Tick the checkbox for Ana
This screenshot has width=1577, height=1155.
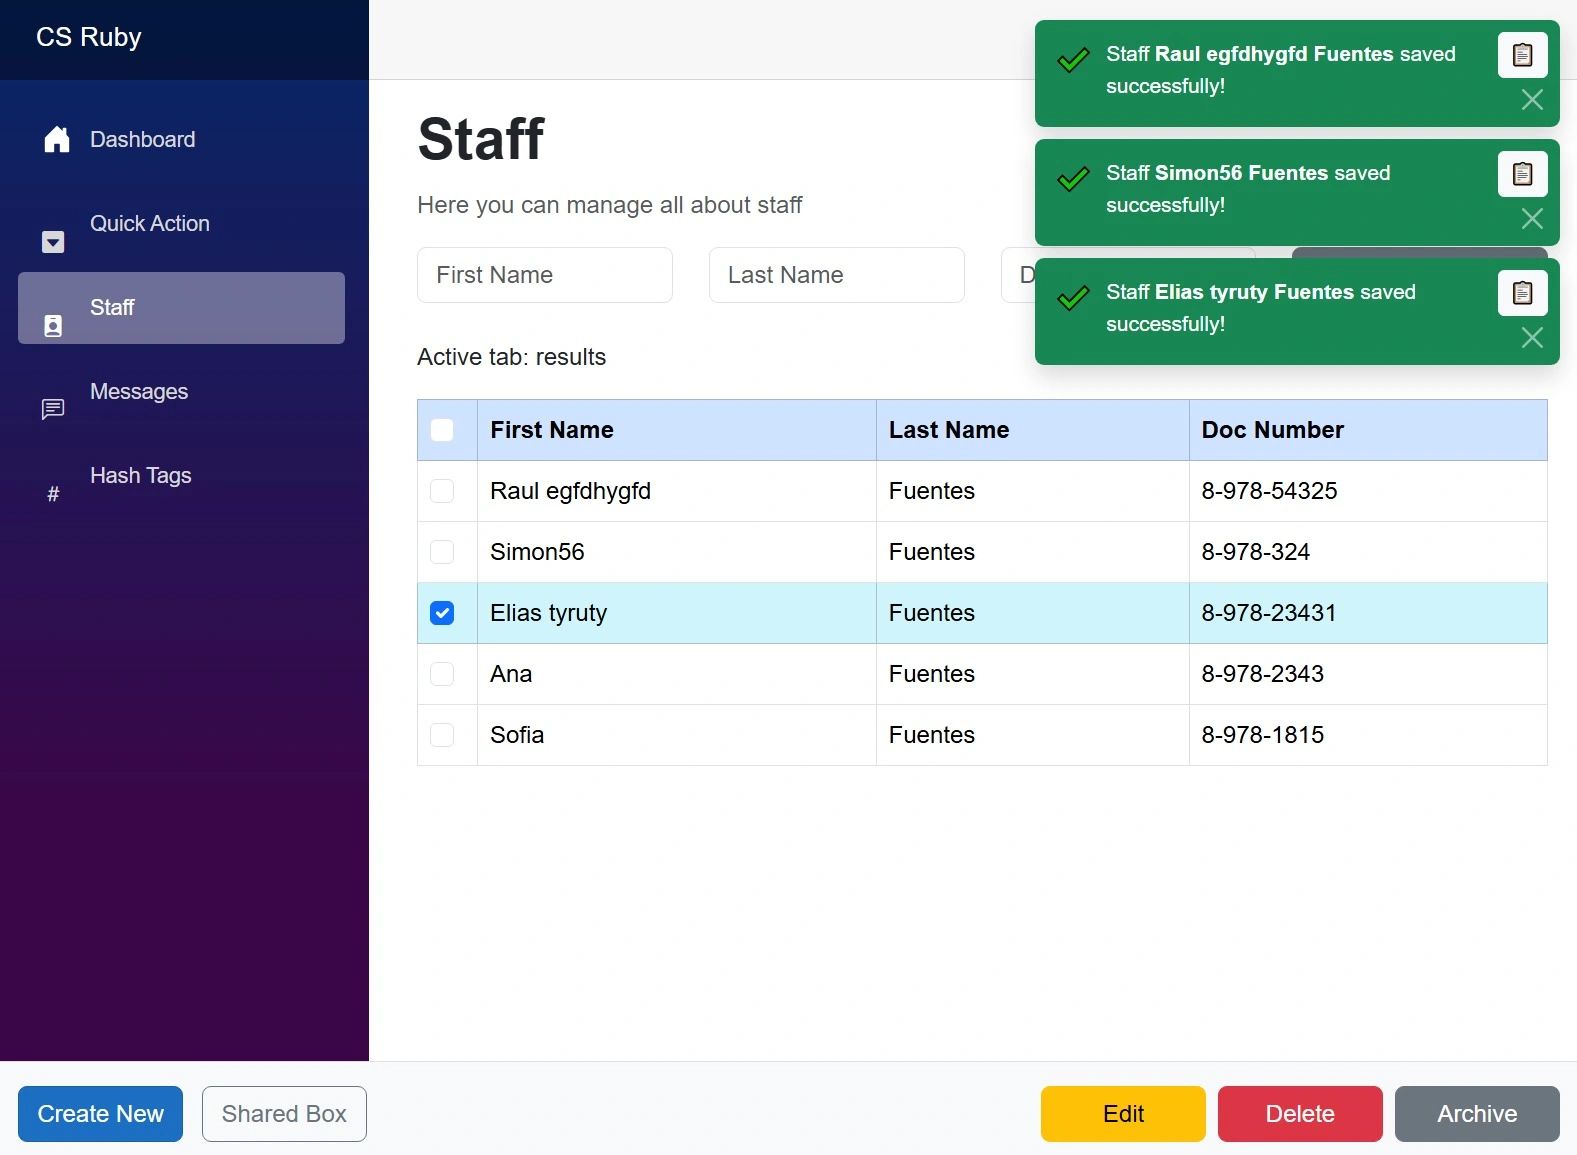(x=442, y=674)
